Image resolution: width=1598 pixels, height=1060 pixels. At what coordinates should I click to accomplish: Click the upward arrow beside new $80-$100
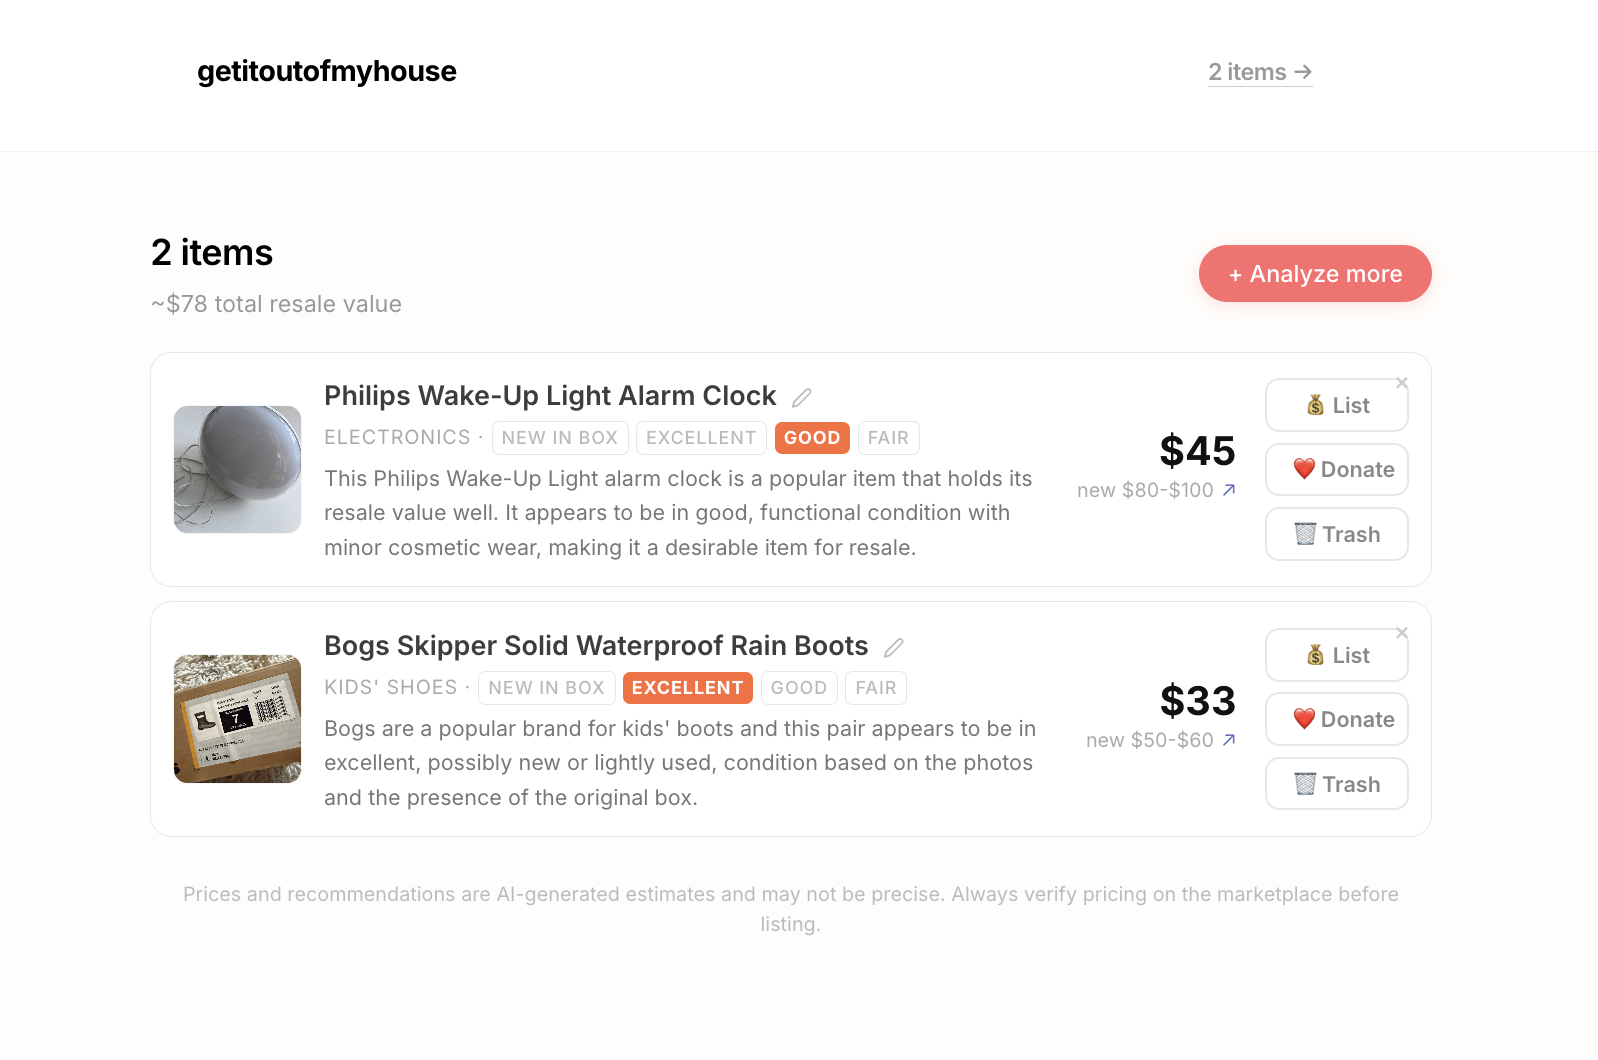[1229, 490]
